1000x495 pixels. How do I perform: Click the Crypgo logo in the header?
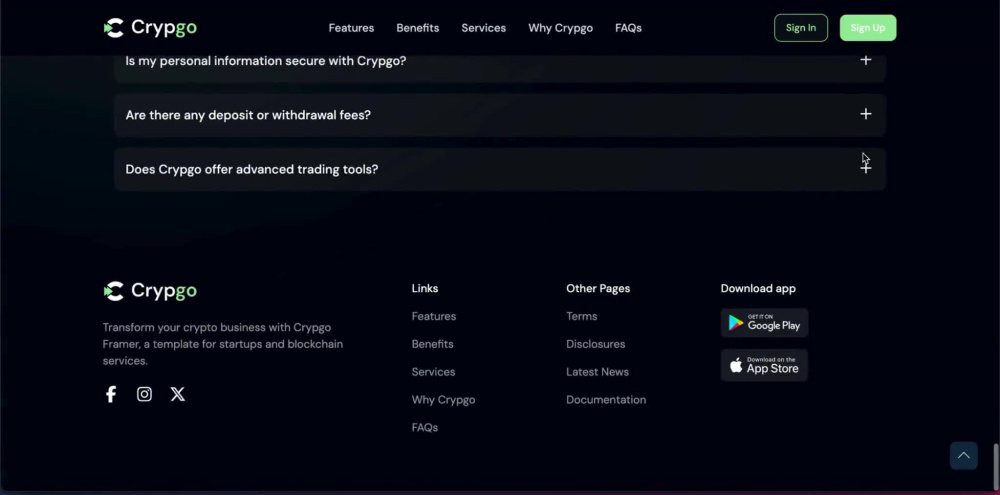[x=151, y=27]
